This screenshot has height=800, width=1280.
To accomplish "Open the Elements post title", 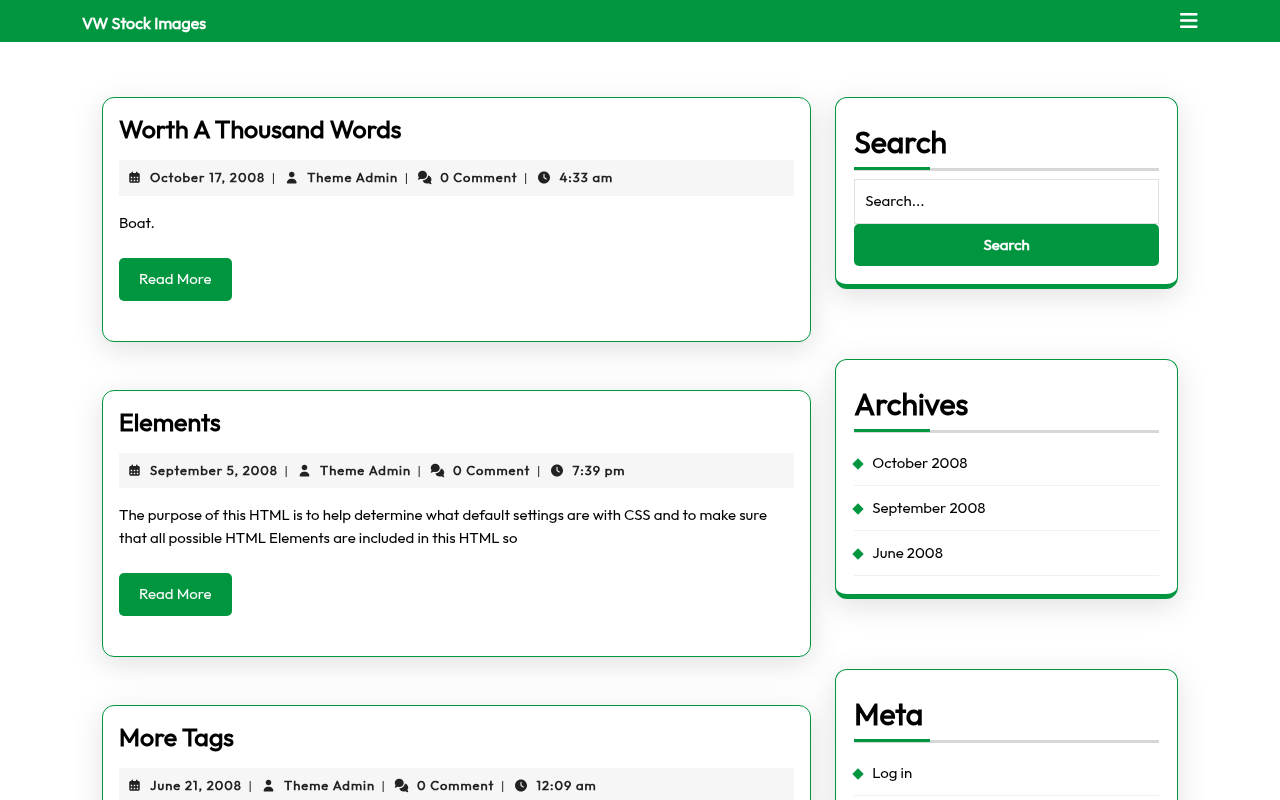I will [x=170, y=423].
